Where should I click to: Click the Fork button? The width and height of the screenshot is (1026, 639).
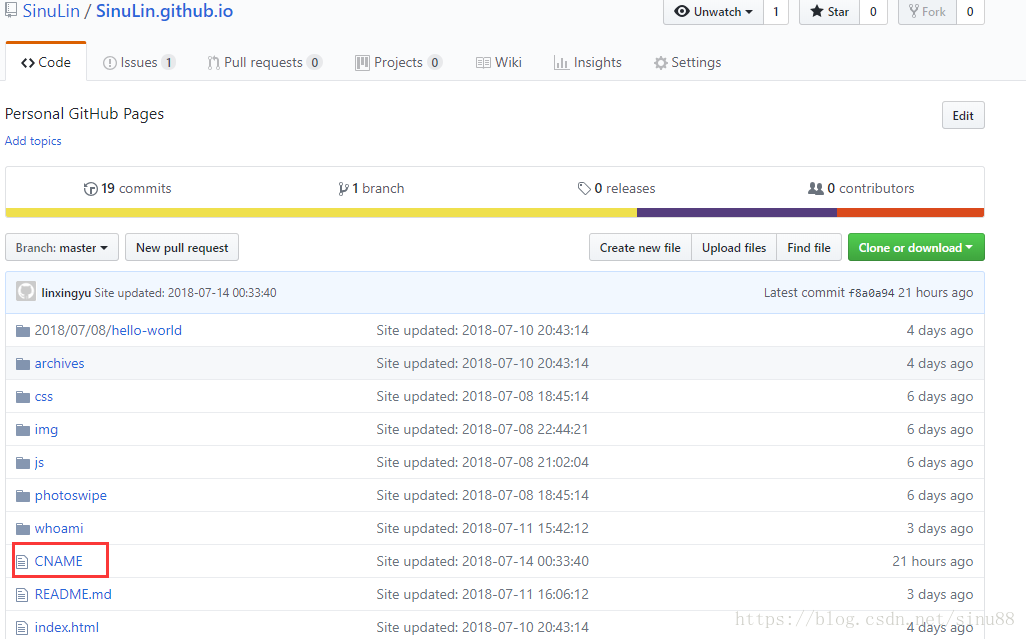tap(927, 12)
